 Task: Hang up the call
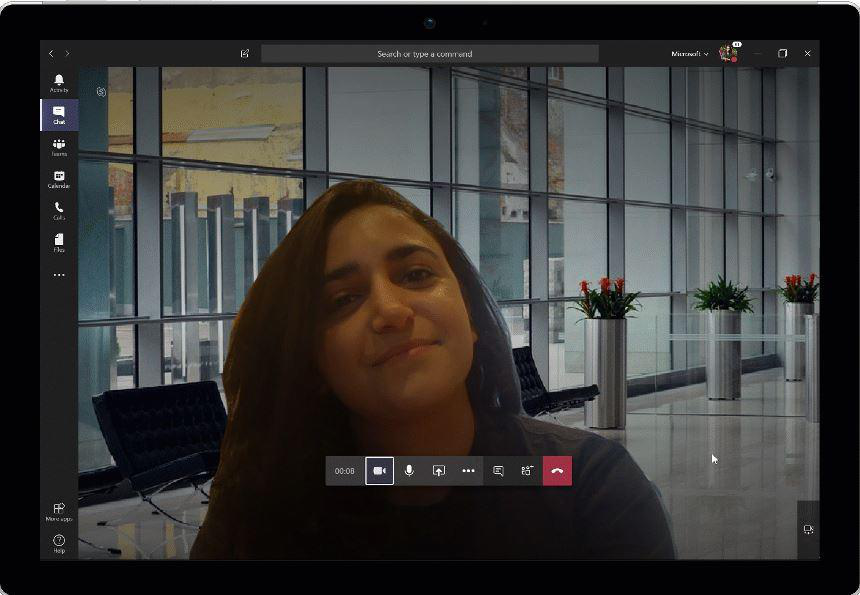click(x=557, y=471)
